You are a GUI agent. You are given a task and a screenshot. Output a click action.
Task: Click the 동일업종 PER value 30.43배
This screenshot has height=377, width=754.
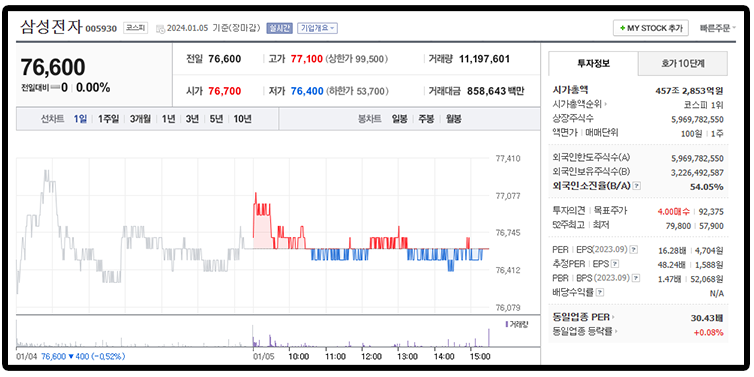coord(708,318)
